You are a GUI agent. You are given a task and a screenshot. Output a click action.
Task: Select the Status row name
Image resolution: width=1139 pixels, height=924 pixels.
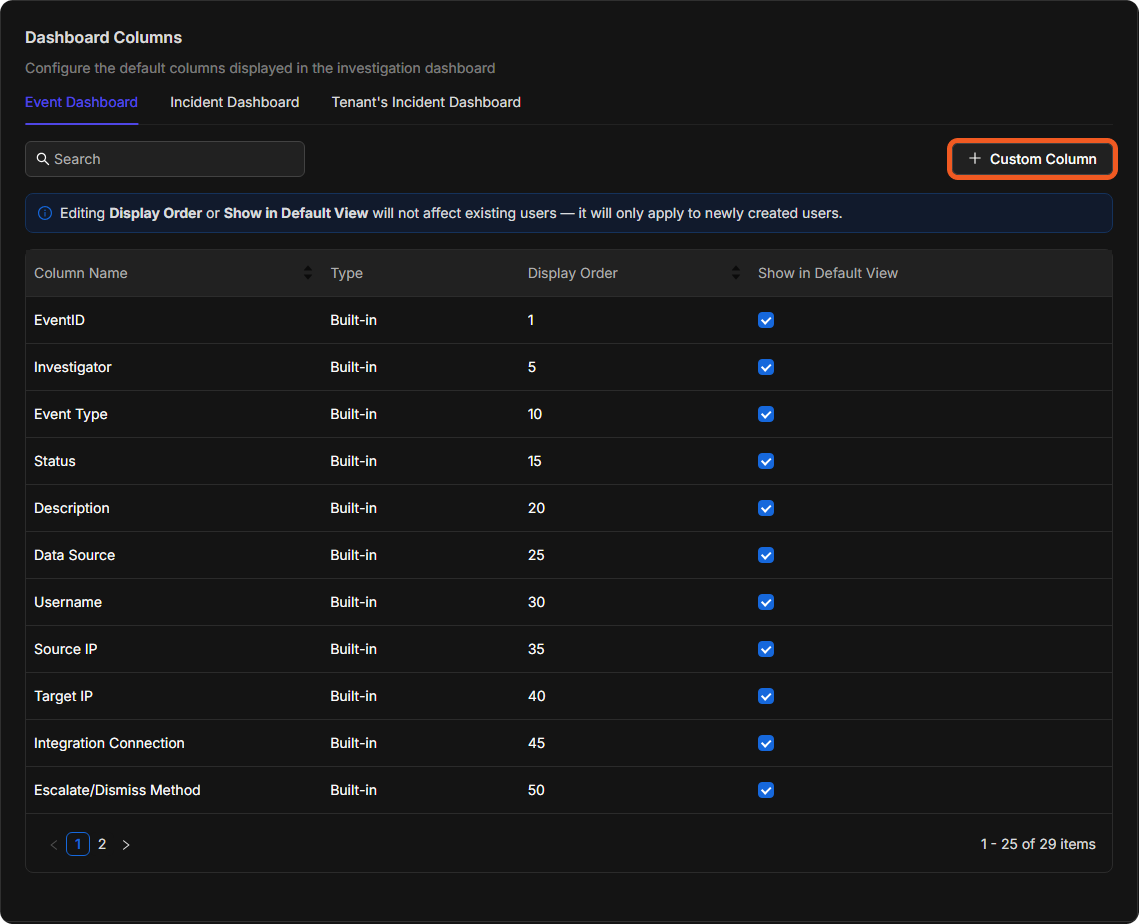[54, 461]
